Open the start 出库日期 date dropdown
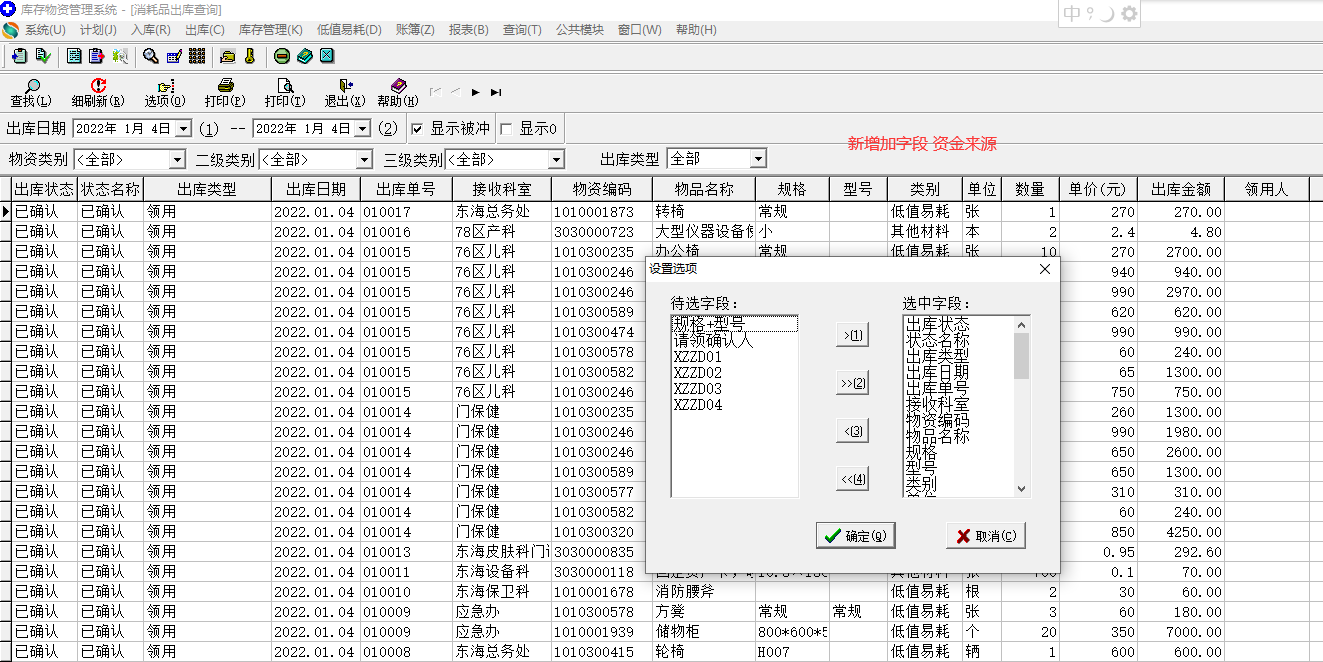The image size is (1323, 662). [183, 129]
